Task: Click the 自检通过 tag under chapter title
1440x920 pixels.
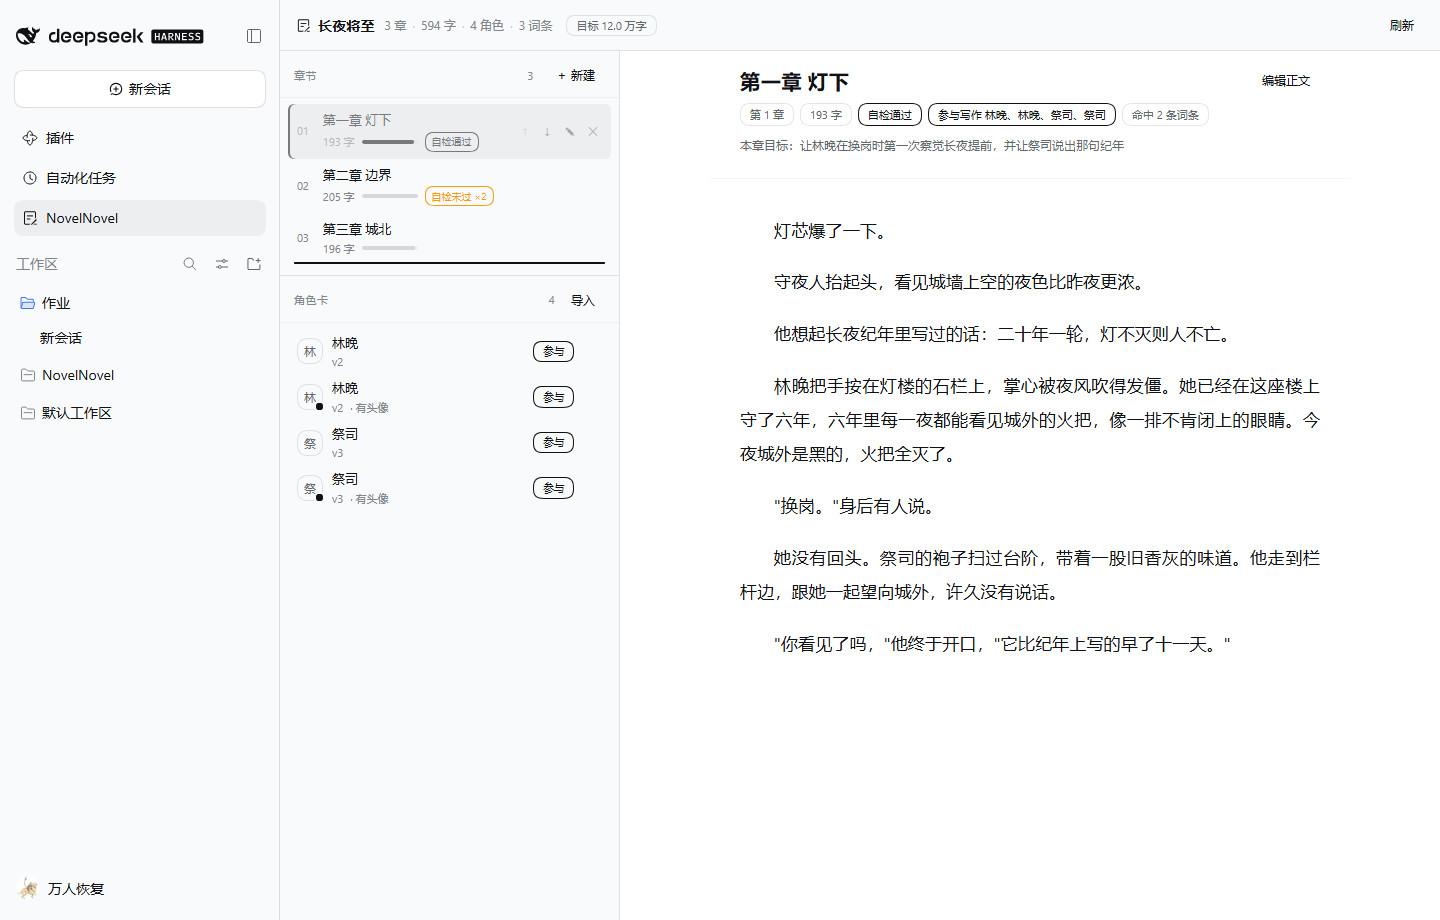Action: (890, 115)
